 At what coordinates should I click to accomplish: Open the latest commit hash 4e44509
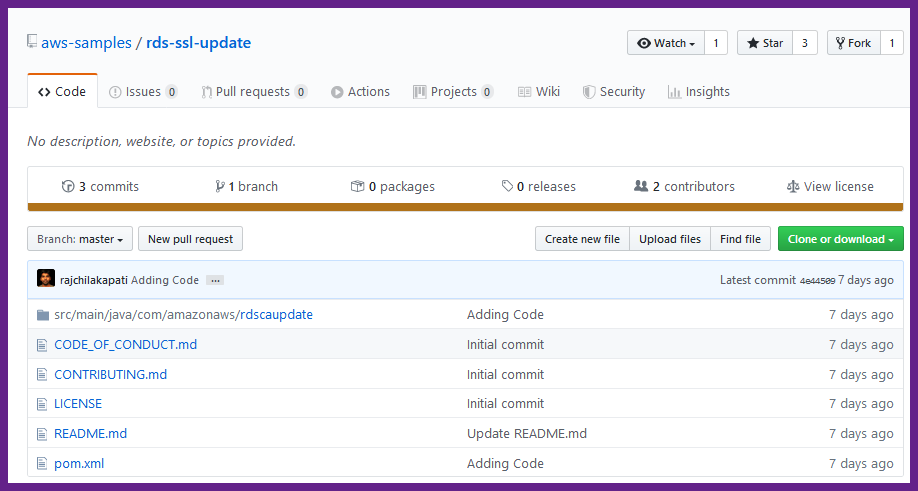[817, 281]
